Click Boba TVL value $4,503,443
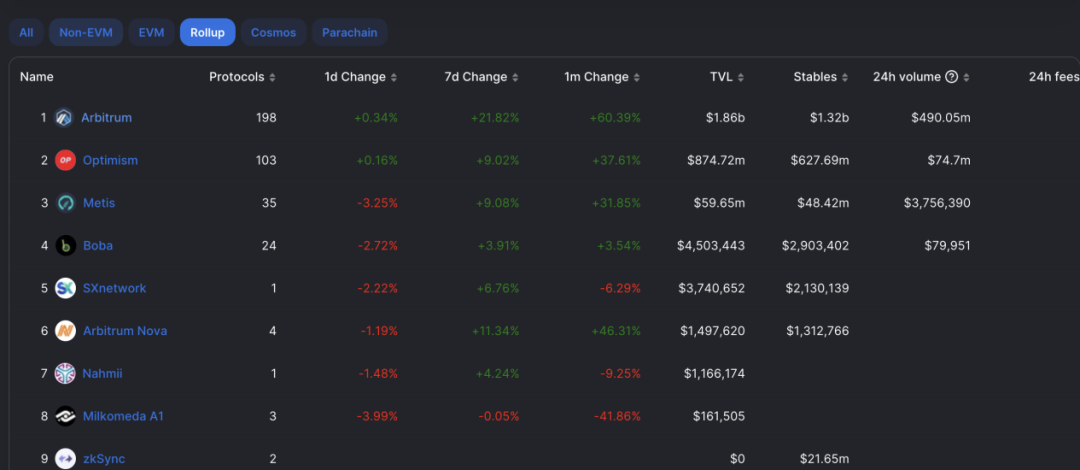This screenshot has width=1080, height=470. point(712,246)
